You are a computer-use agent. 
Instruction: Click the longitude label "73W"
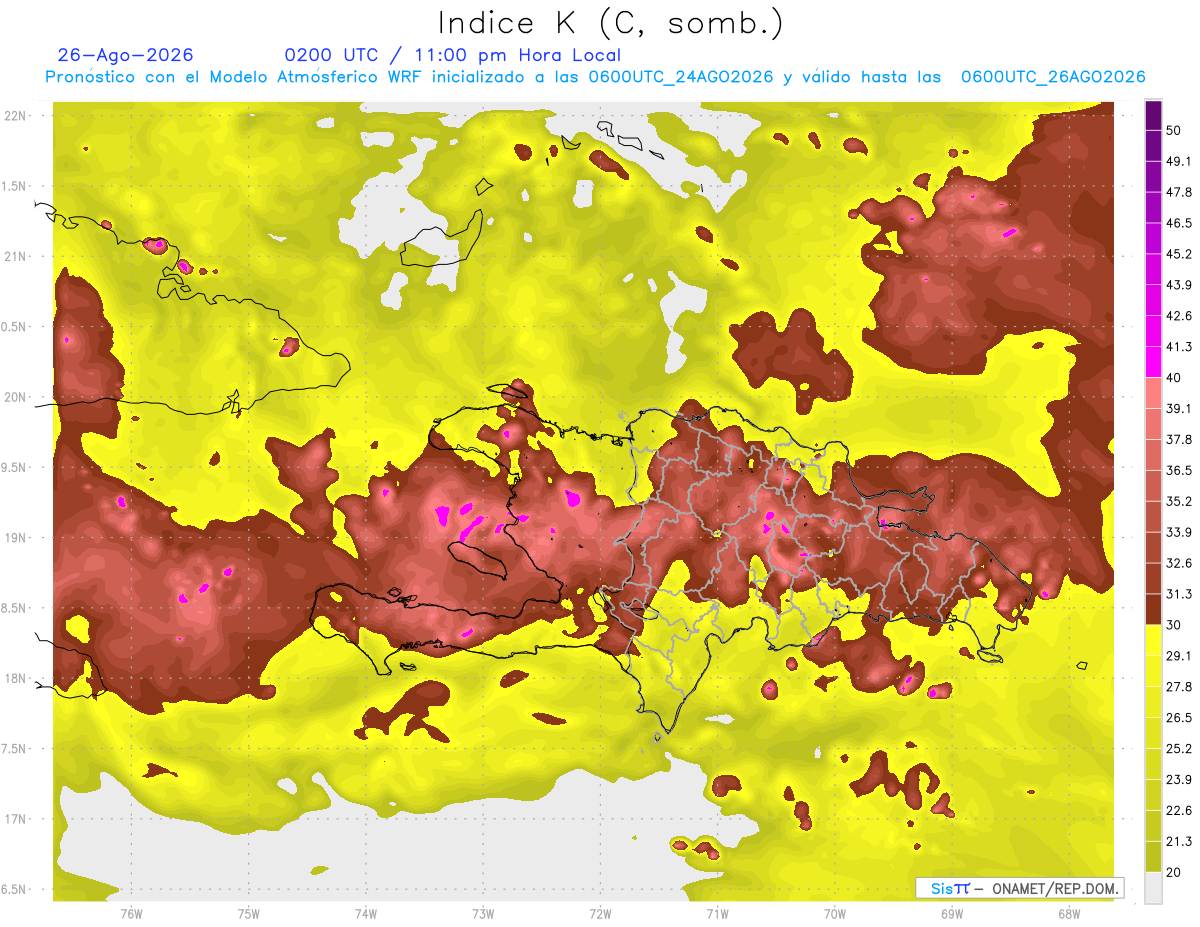point(483,913)
